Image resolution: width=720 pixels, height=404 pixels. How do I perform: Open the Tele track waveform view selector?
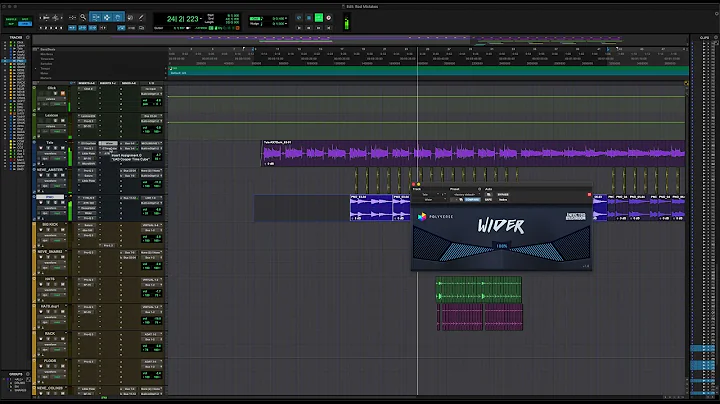[51, 153]
